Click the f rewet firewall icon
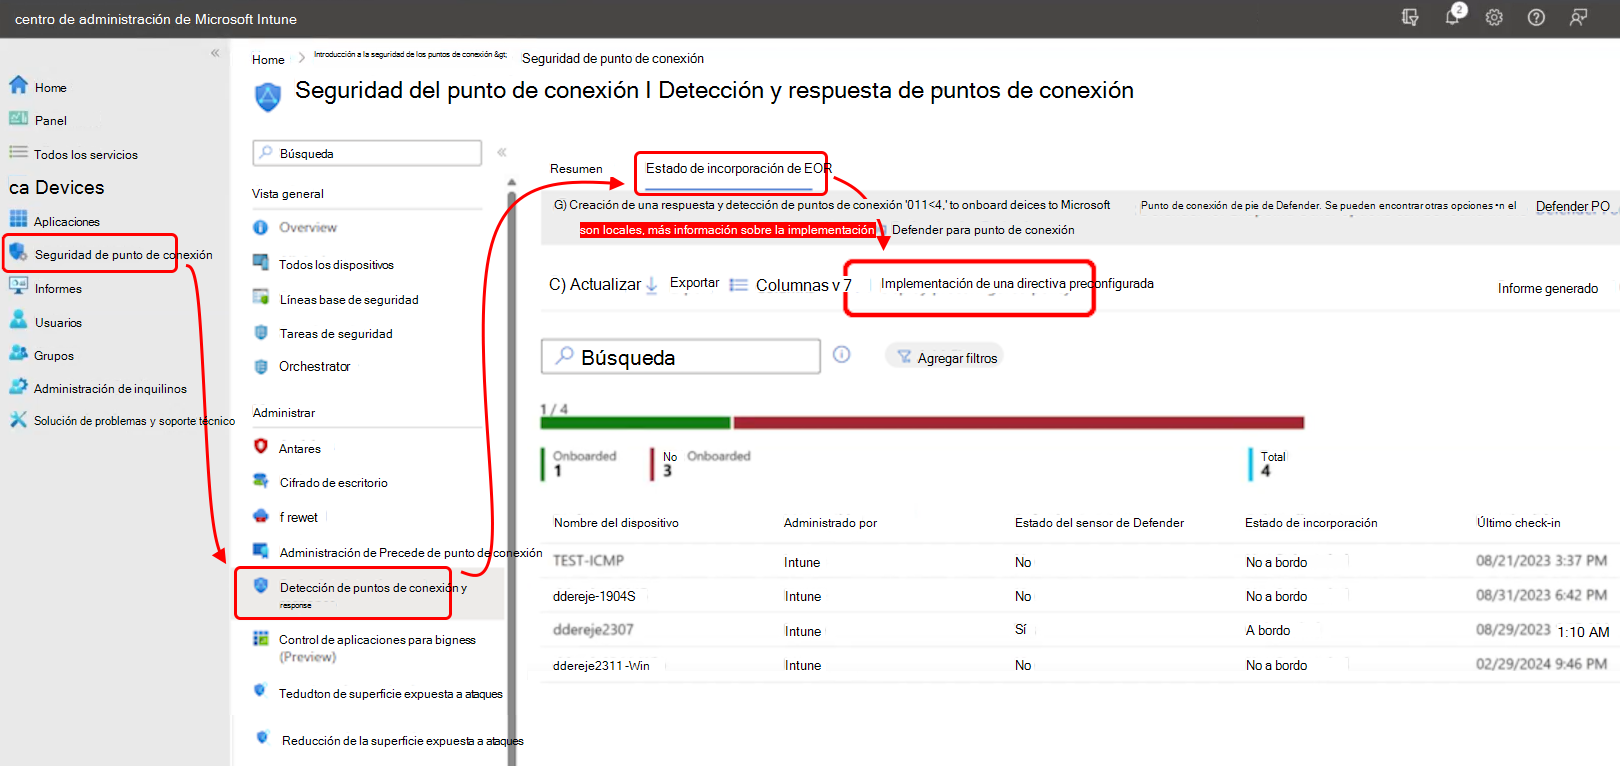This screenshot has height=766, width=1620. [260, 516]
